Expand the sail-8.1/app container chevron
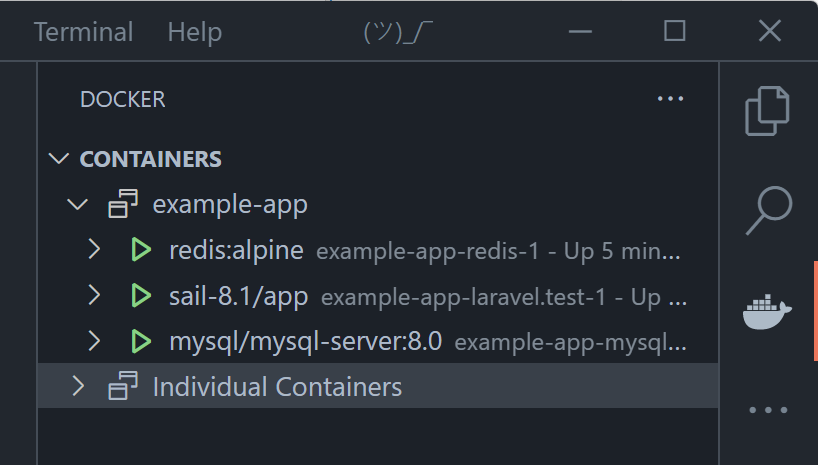The height and width of the screenshot is (465, 818). [x=95, y=296]
